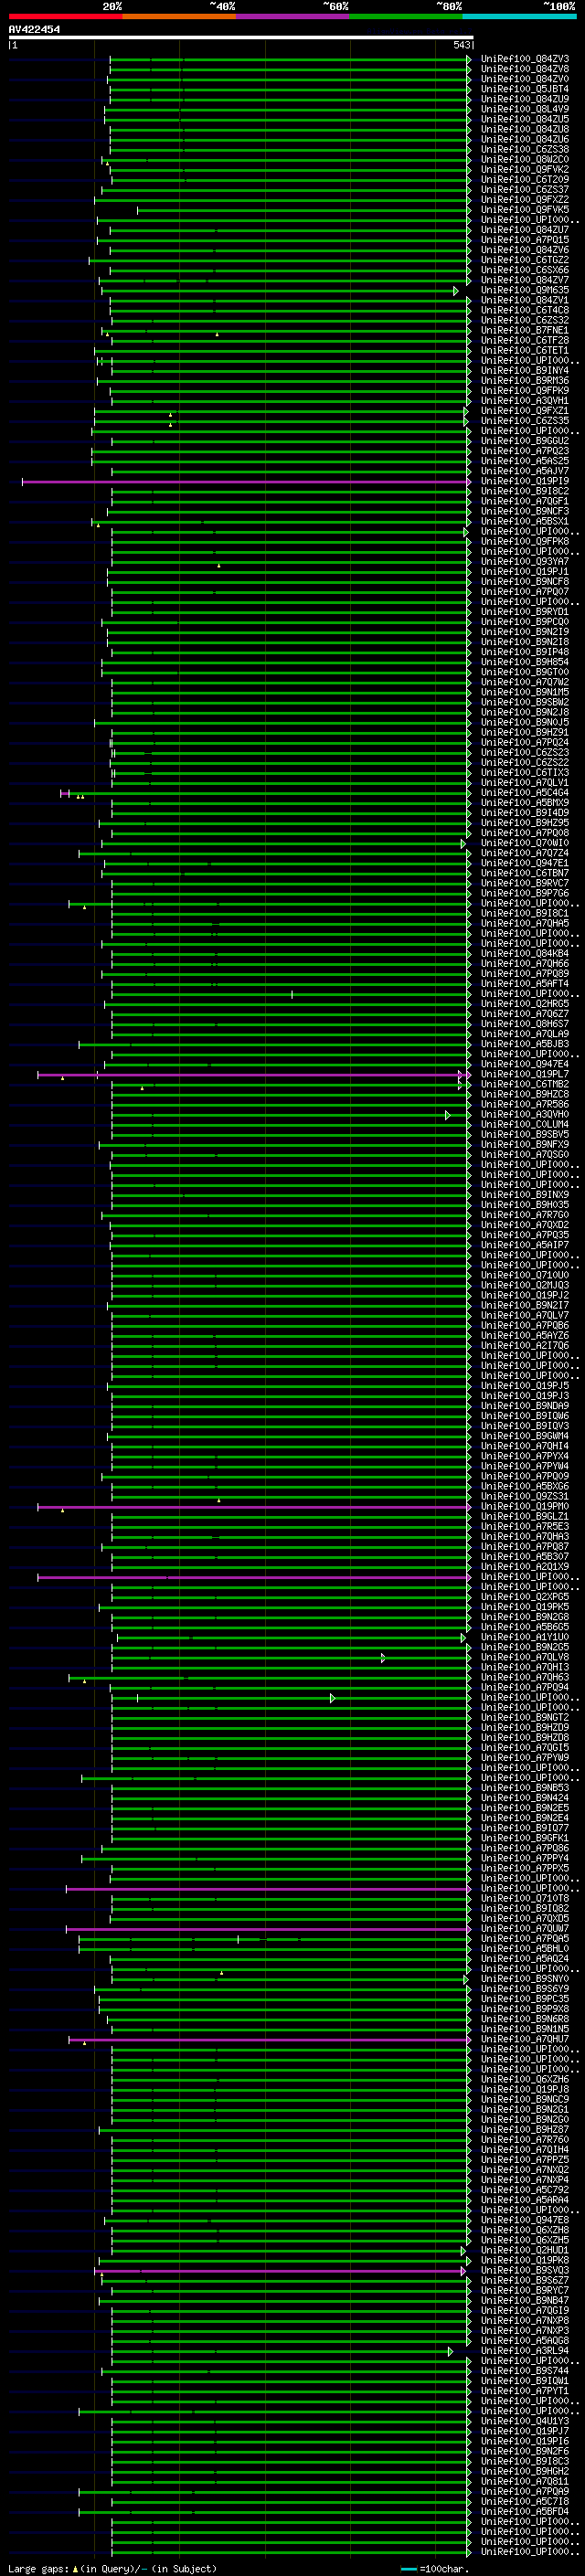Select the hit label UniRef100_A5B307

coord(525,1557)
